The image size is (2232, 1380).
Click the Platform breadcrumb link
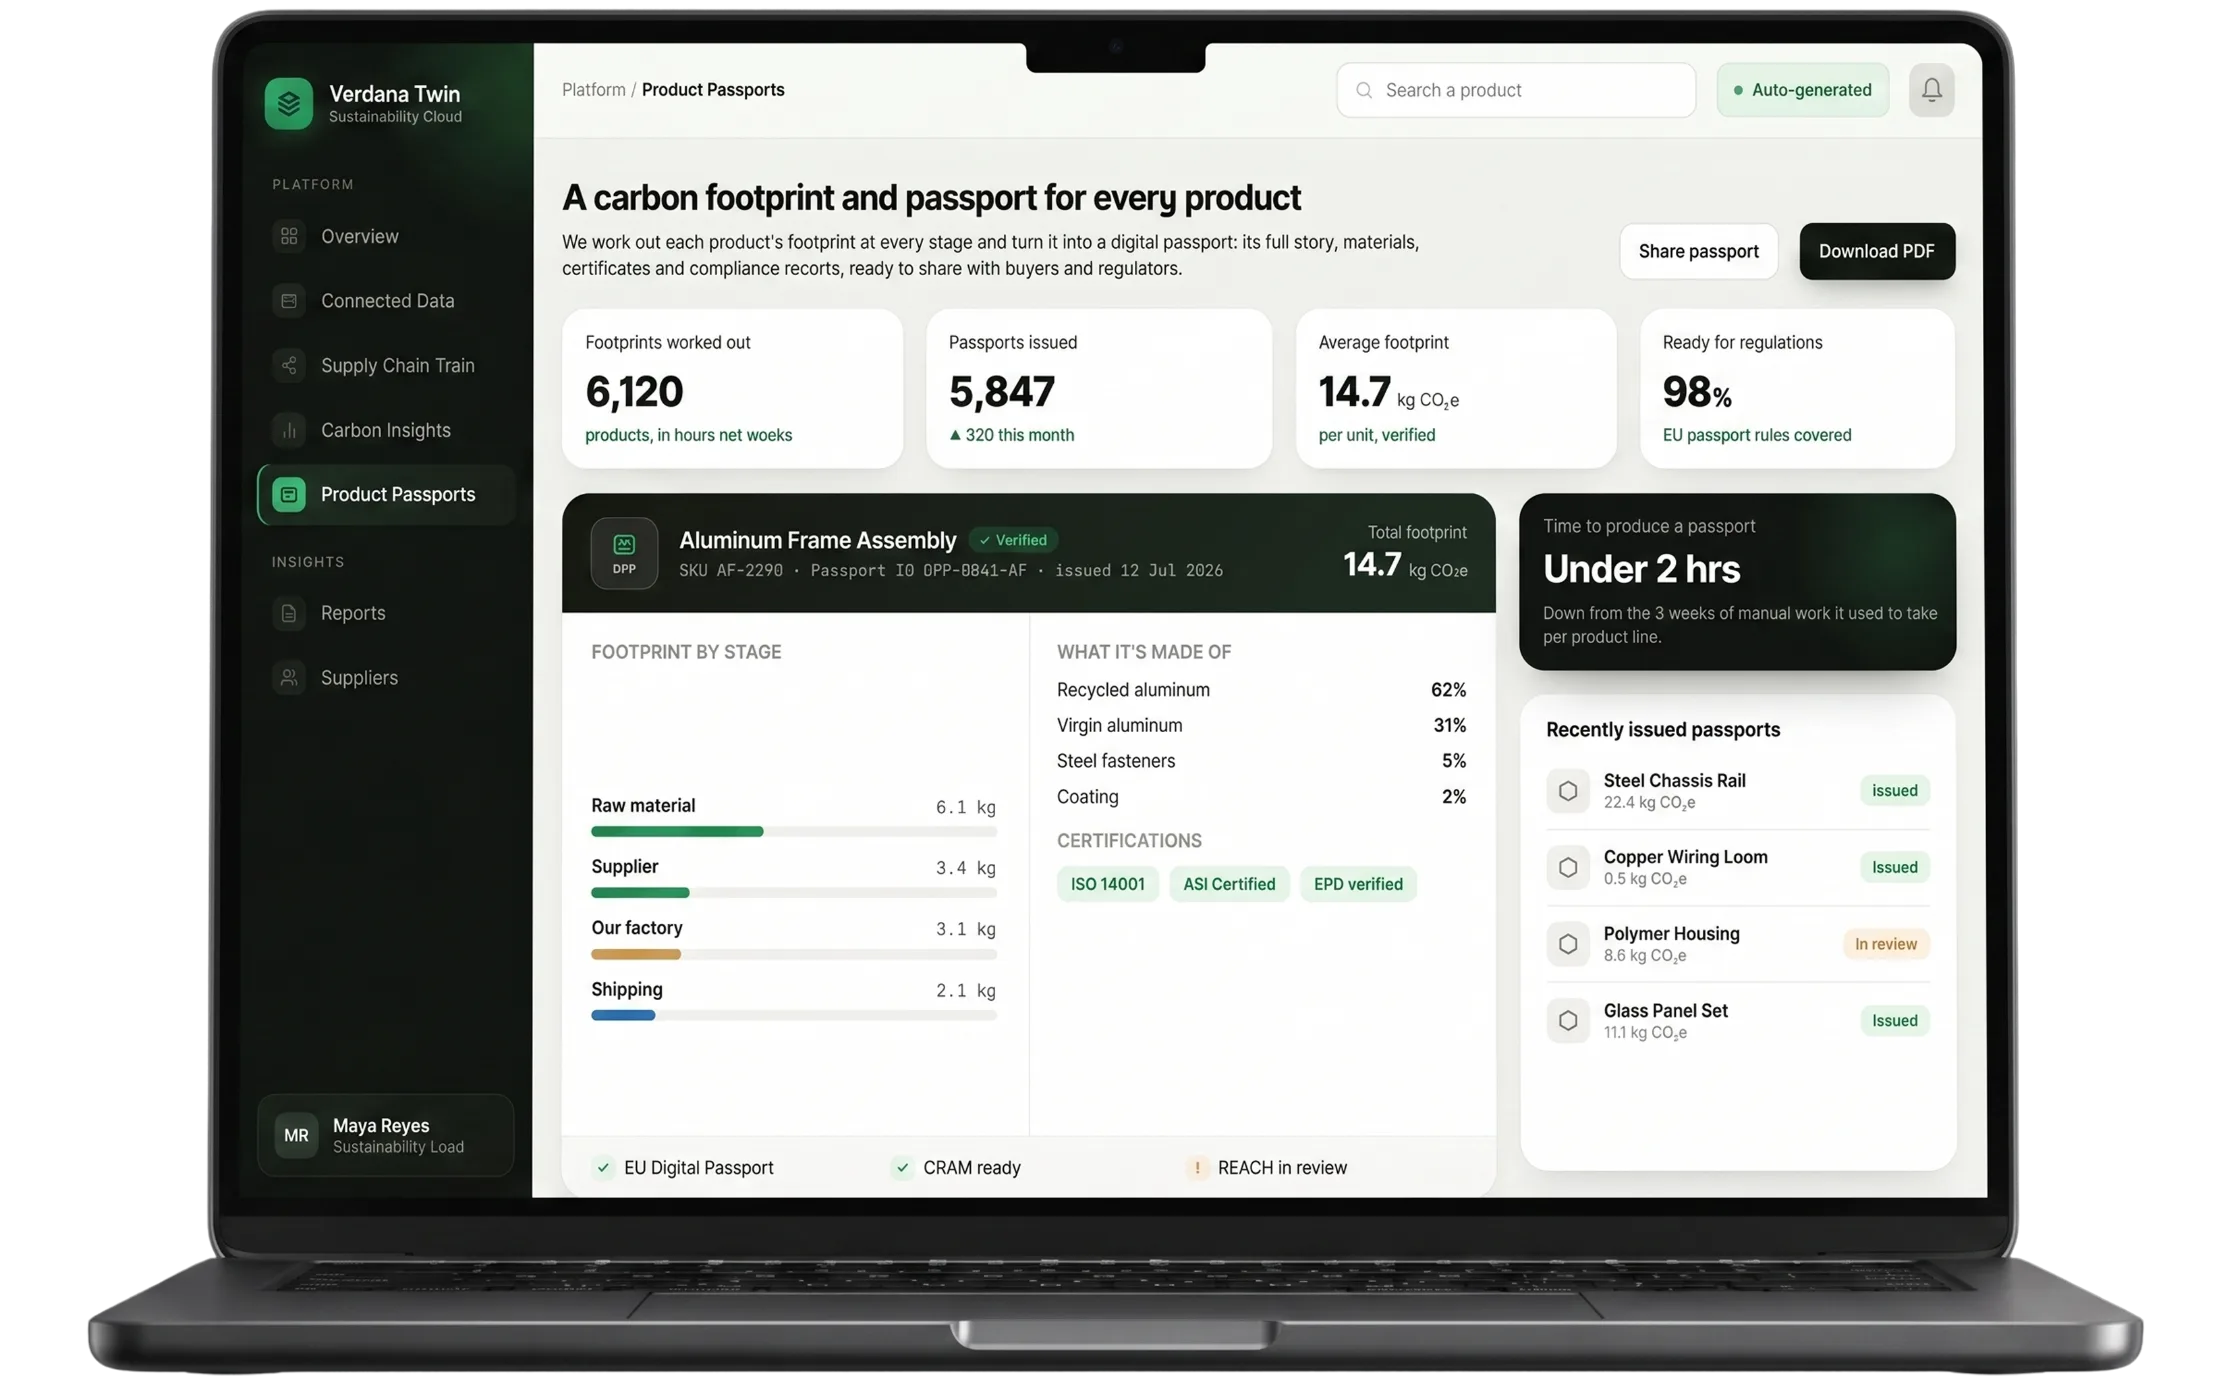pos(594,90)
